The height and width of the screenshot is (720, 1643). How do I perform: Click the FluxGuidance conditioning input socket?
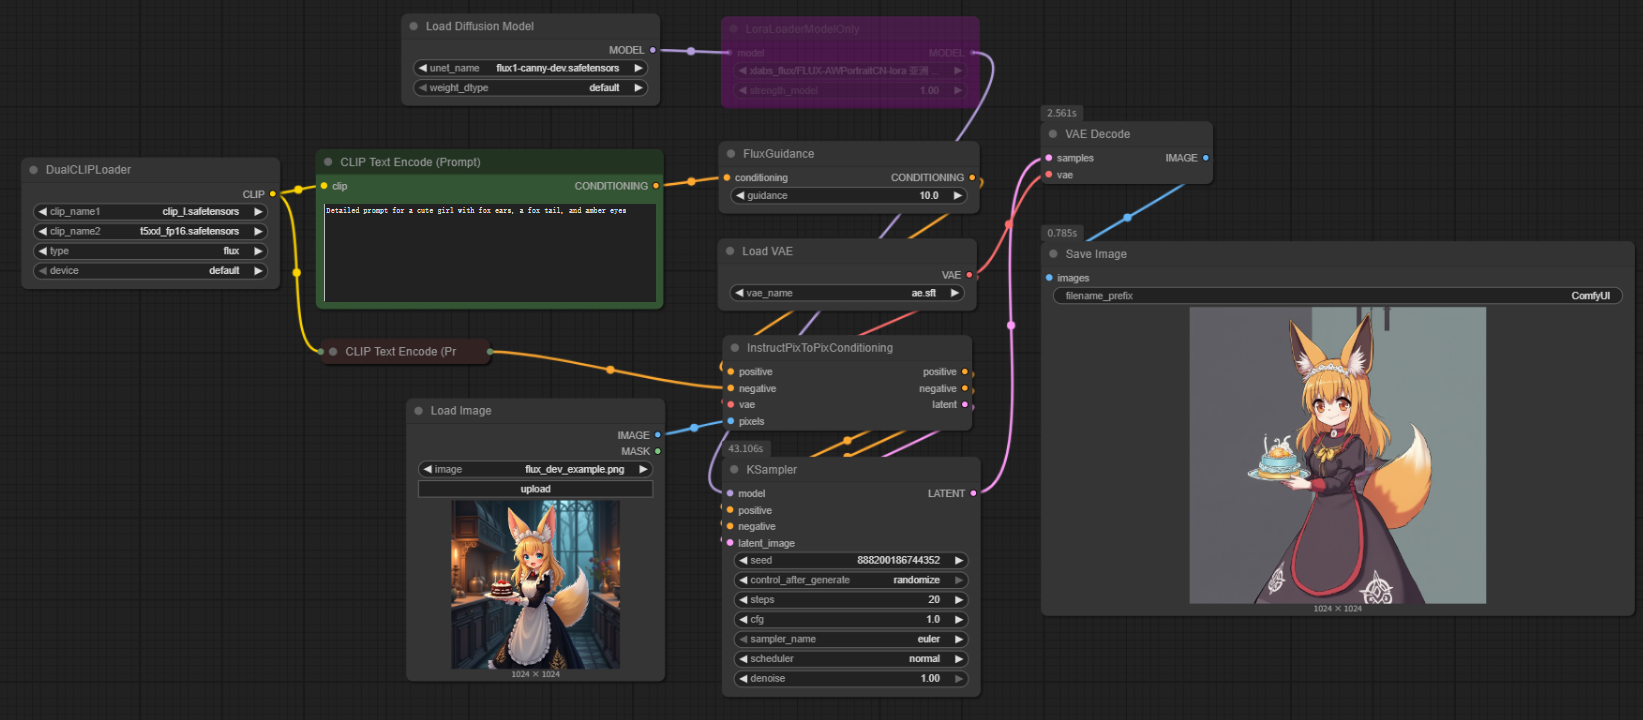coord(727,178)
